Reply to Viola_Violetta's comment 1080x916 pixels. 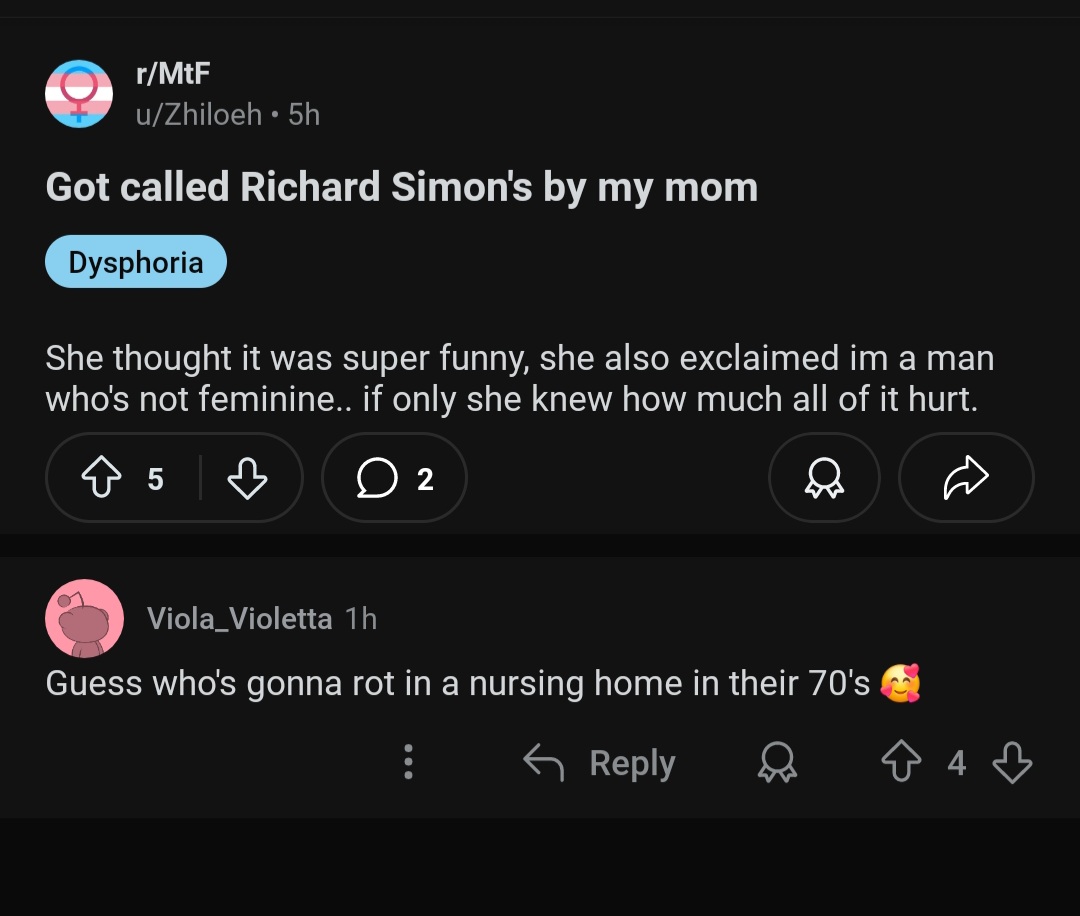coord(632,764)
